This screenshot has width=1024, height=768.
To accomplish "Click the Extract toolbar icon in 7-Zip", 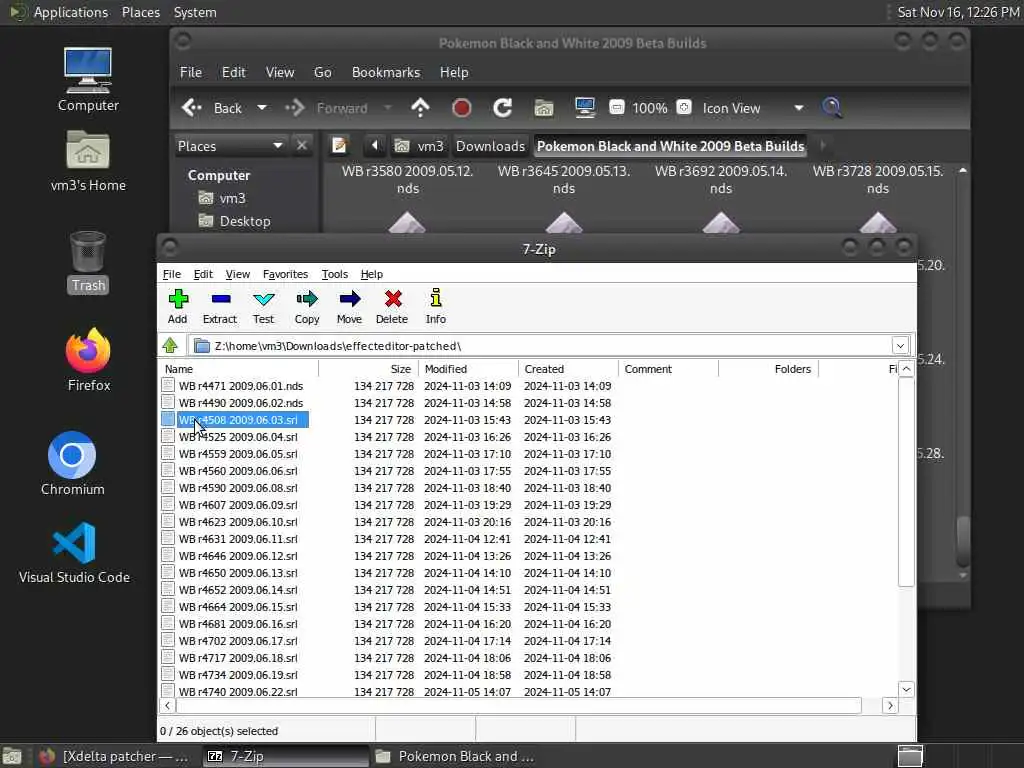I will (221, 300).
